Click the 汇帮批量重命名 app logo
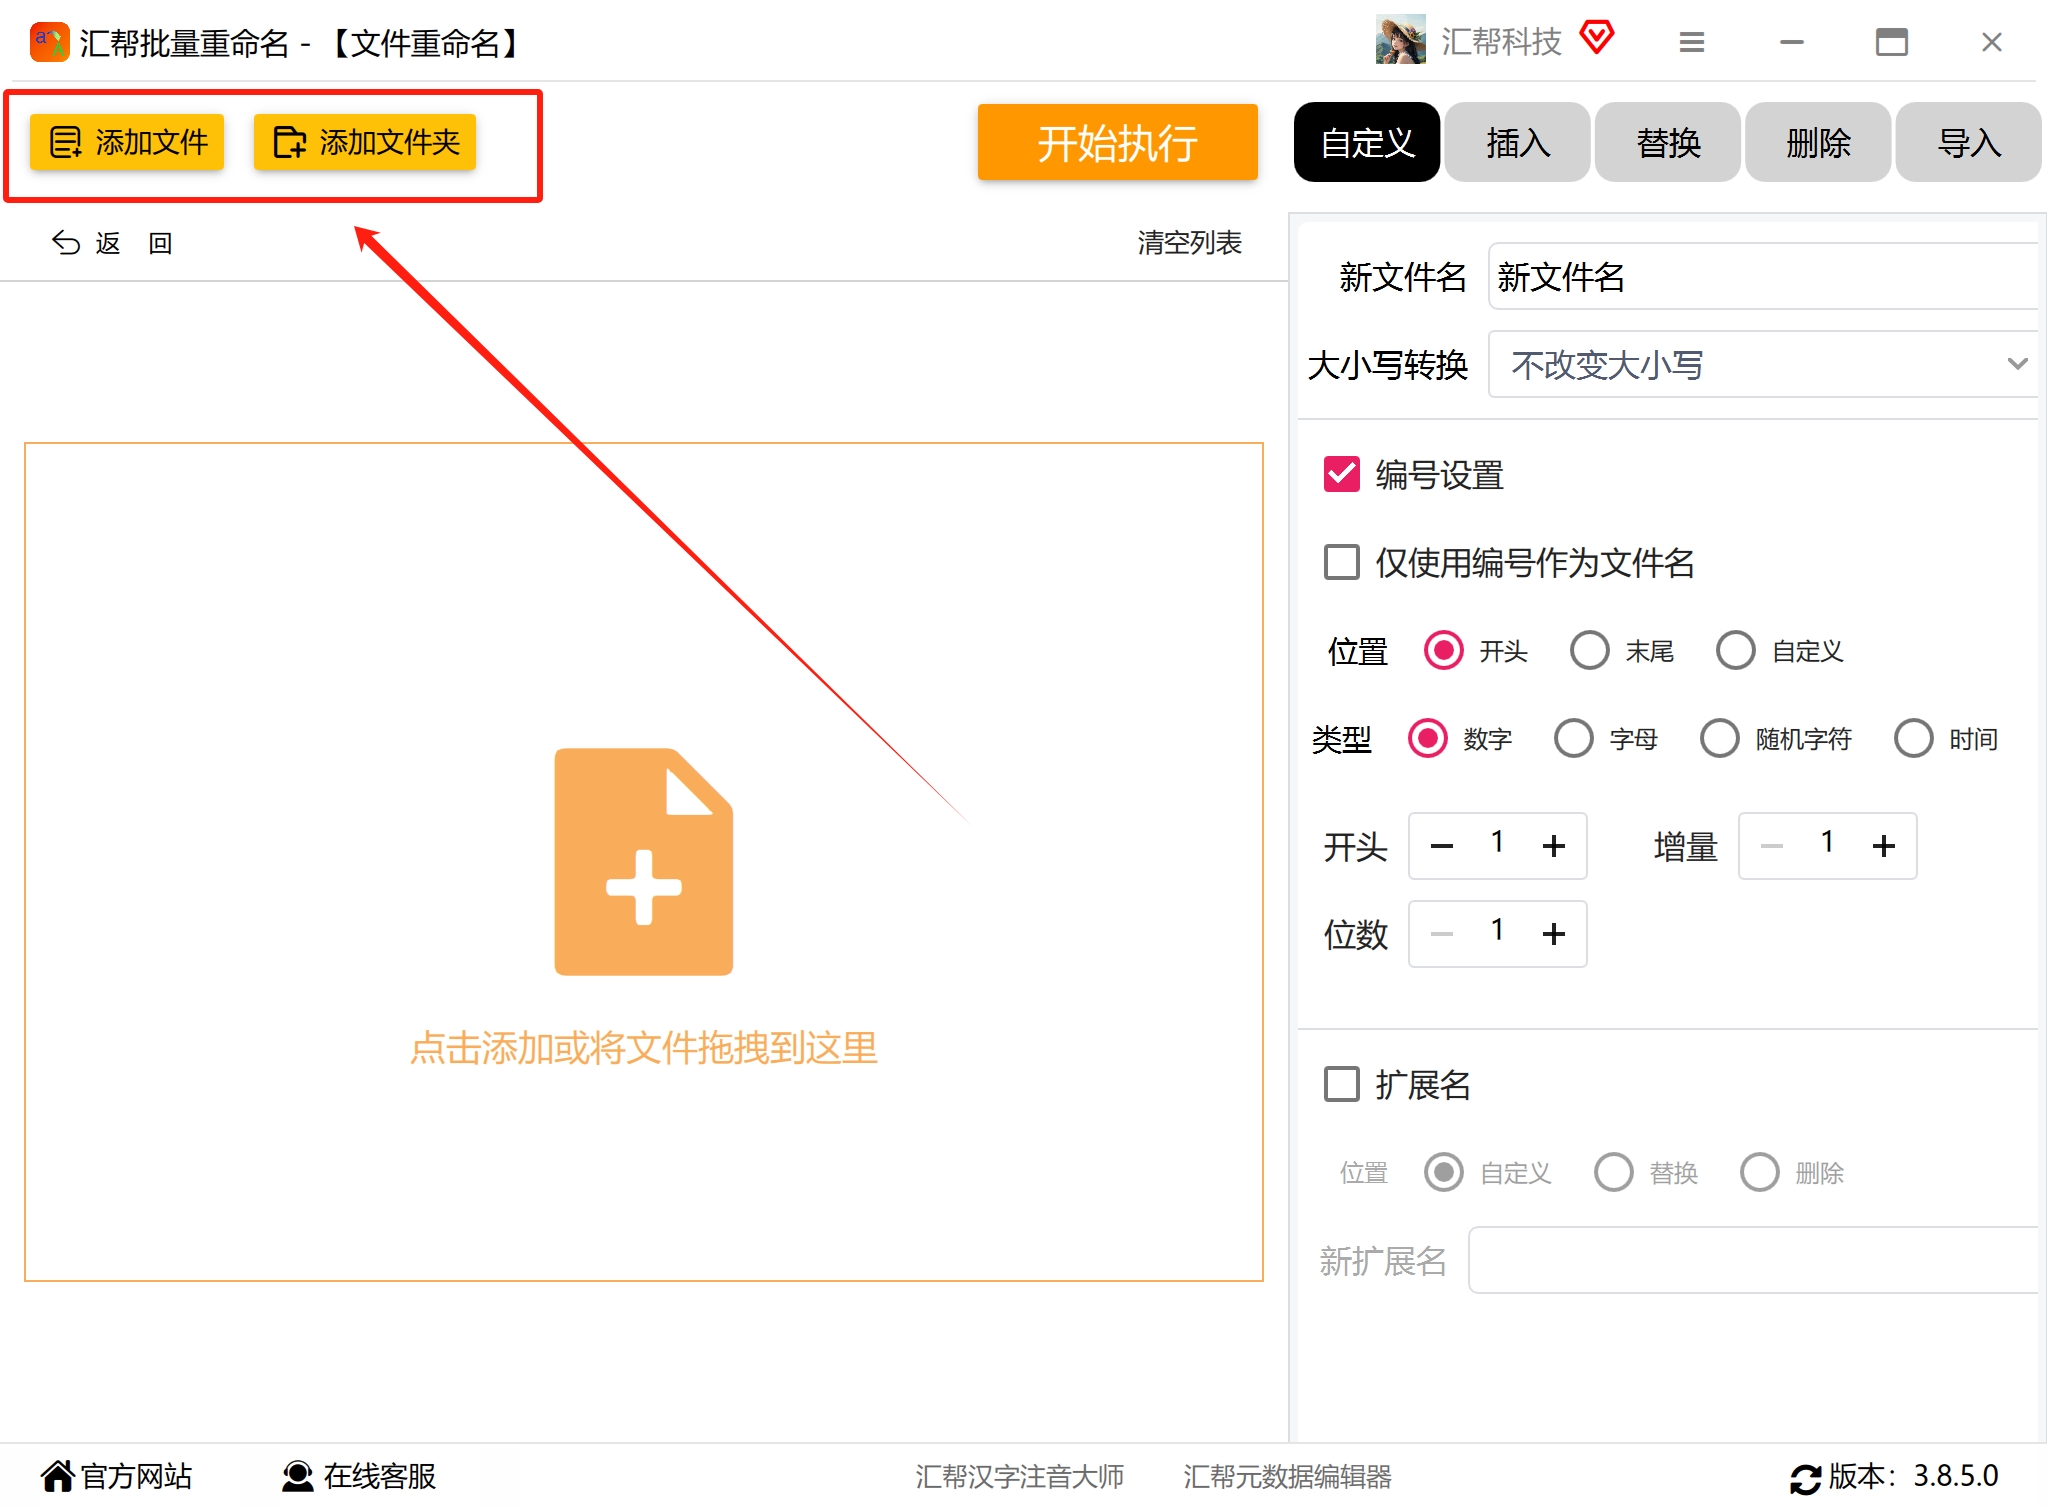2047x1509 pixels. pyautogui.click(x=49, y=42)
